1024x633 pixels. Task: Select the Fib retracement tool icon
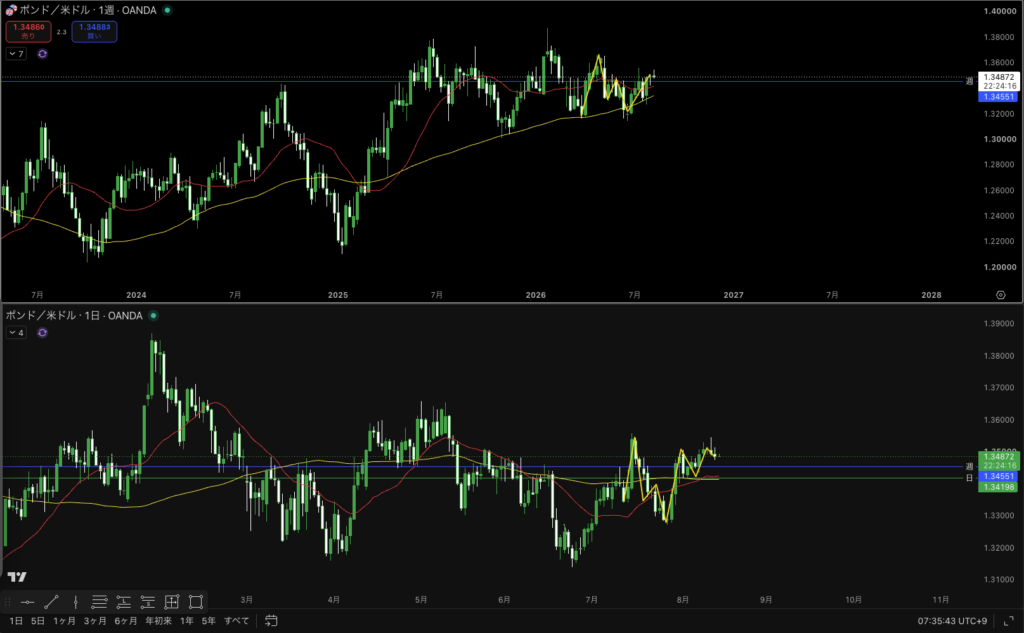(x=99, y=602)
